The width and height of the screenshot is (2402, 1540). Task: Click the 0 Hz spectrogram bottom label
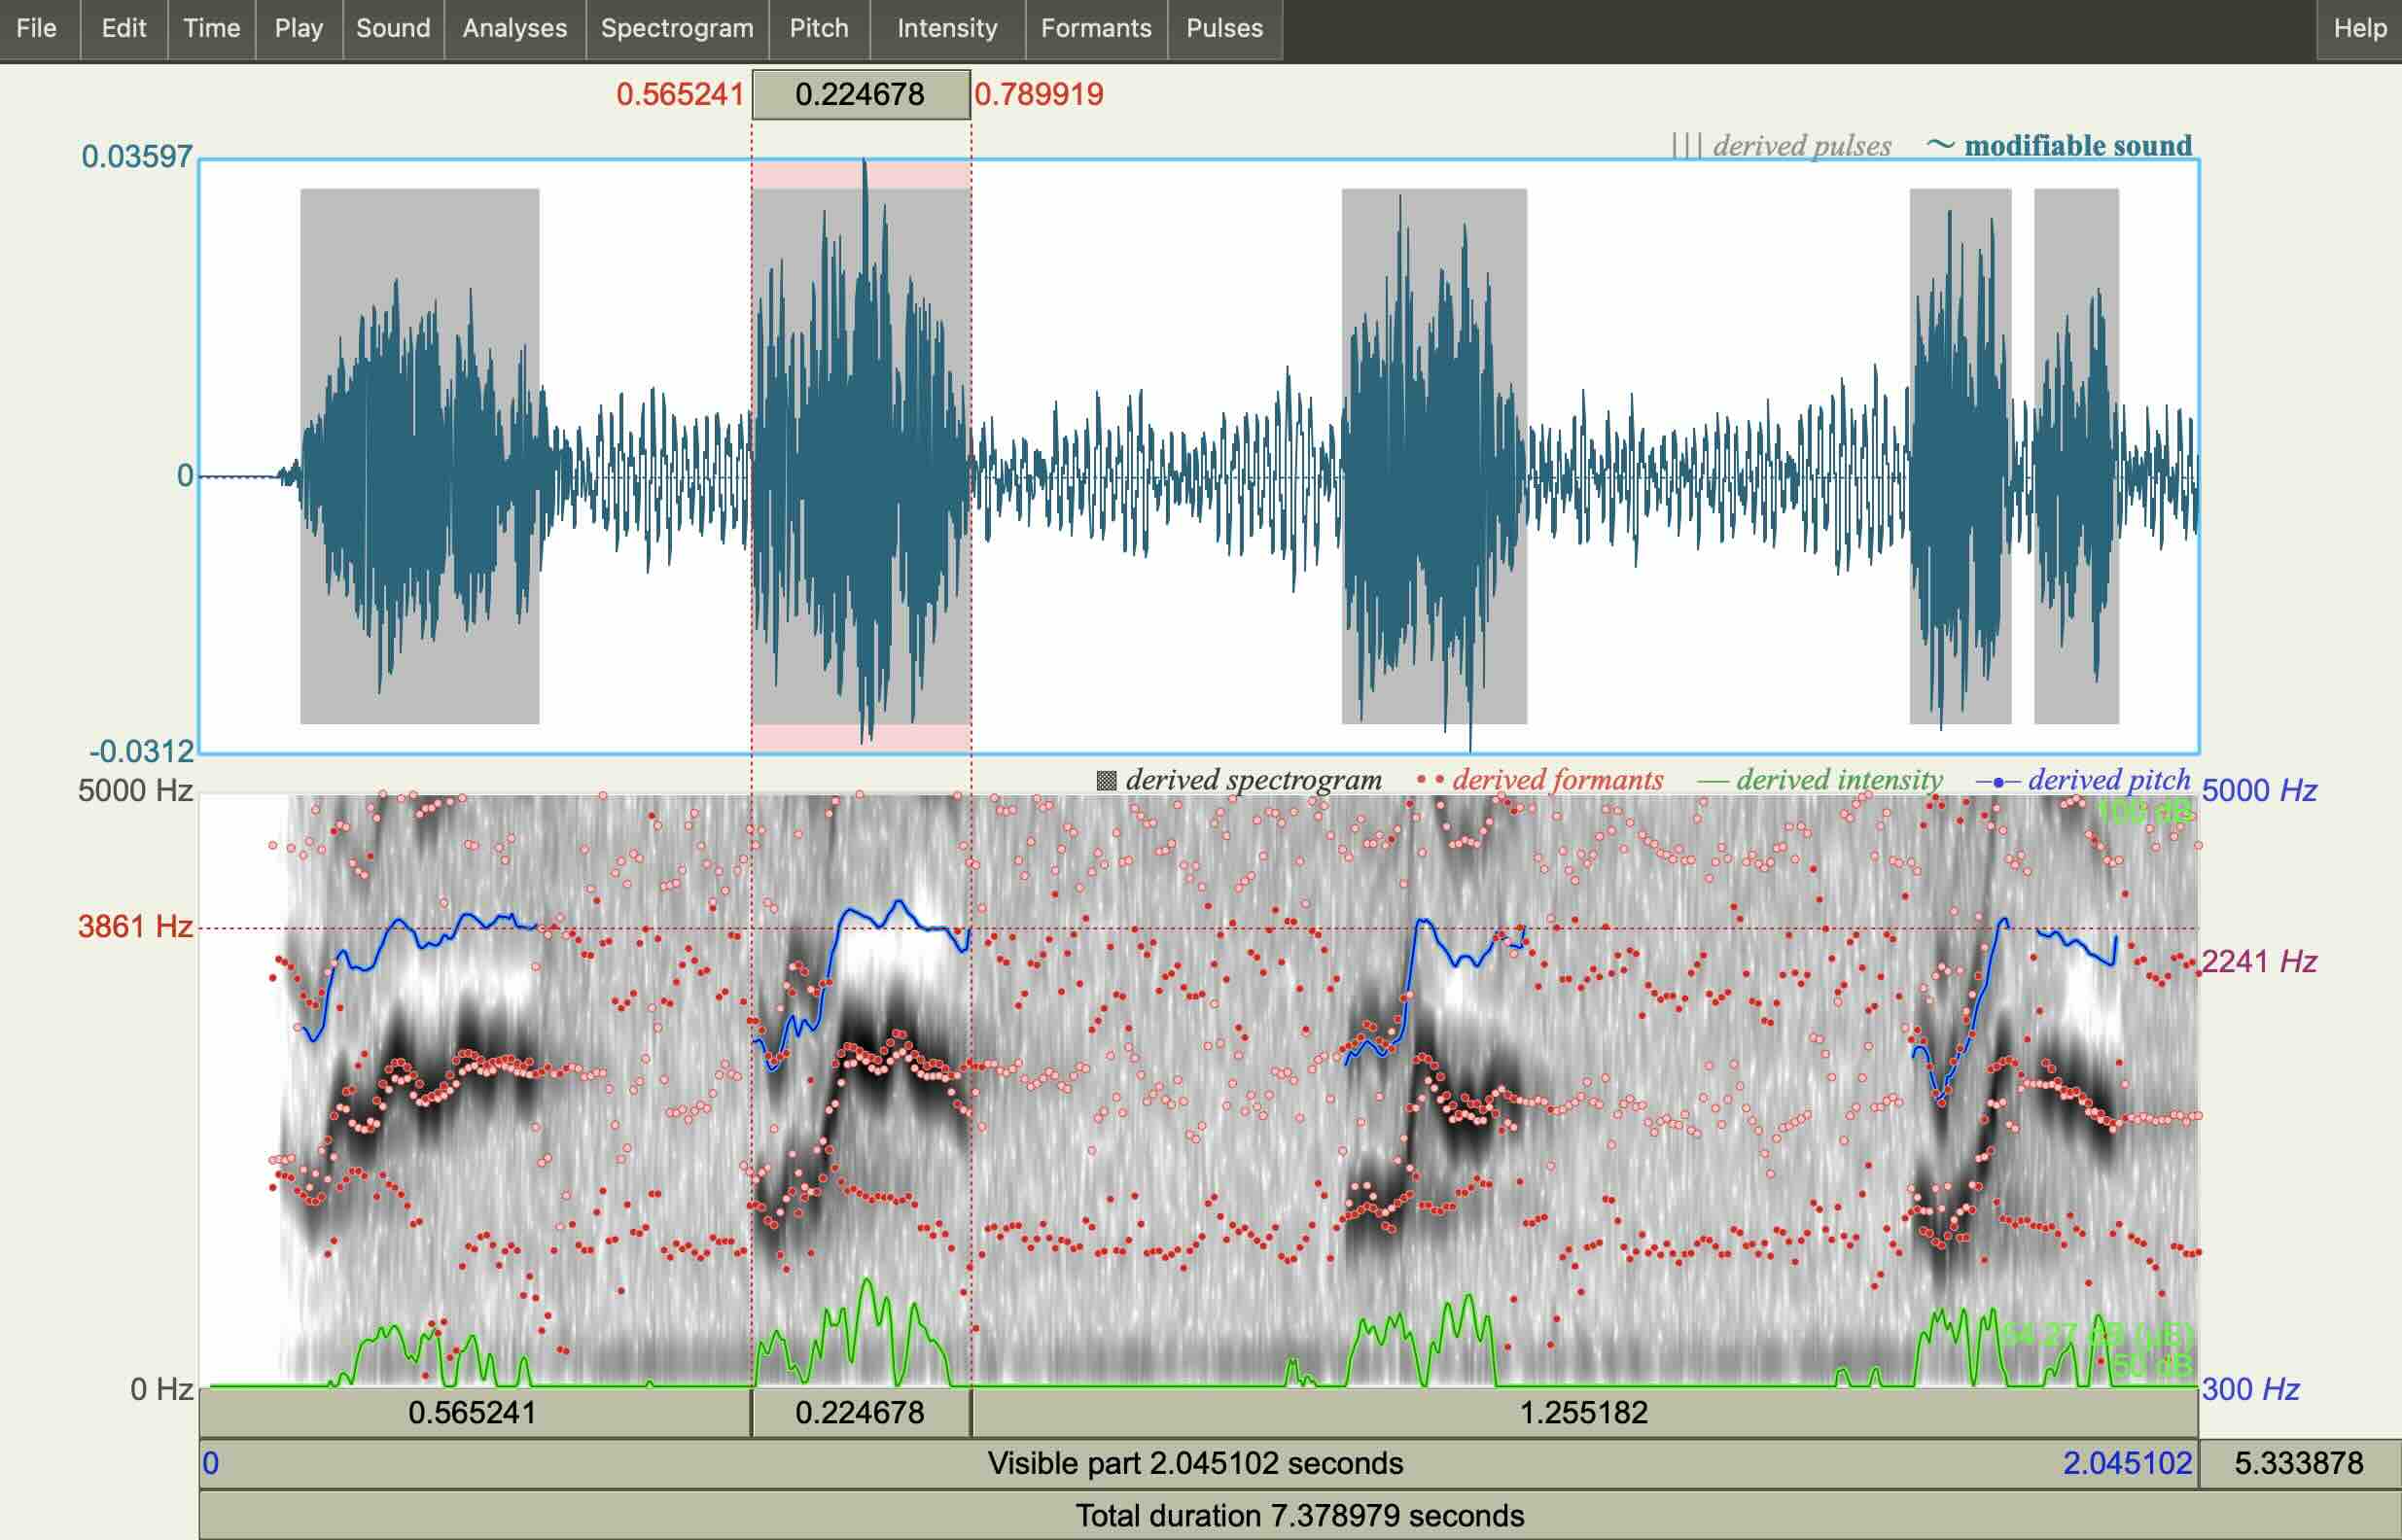(x=161, y=1390)
